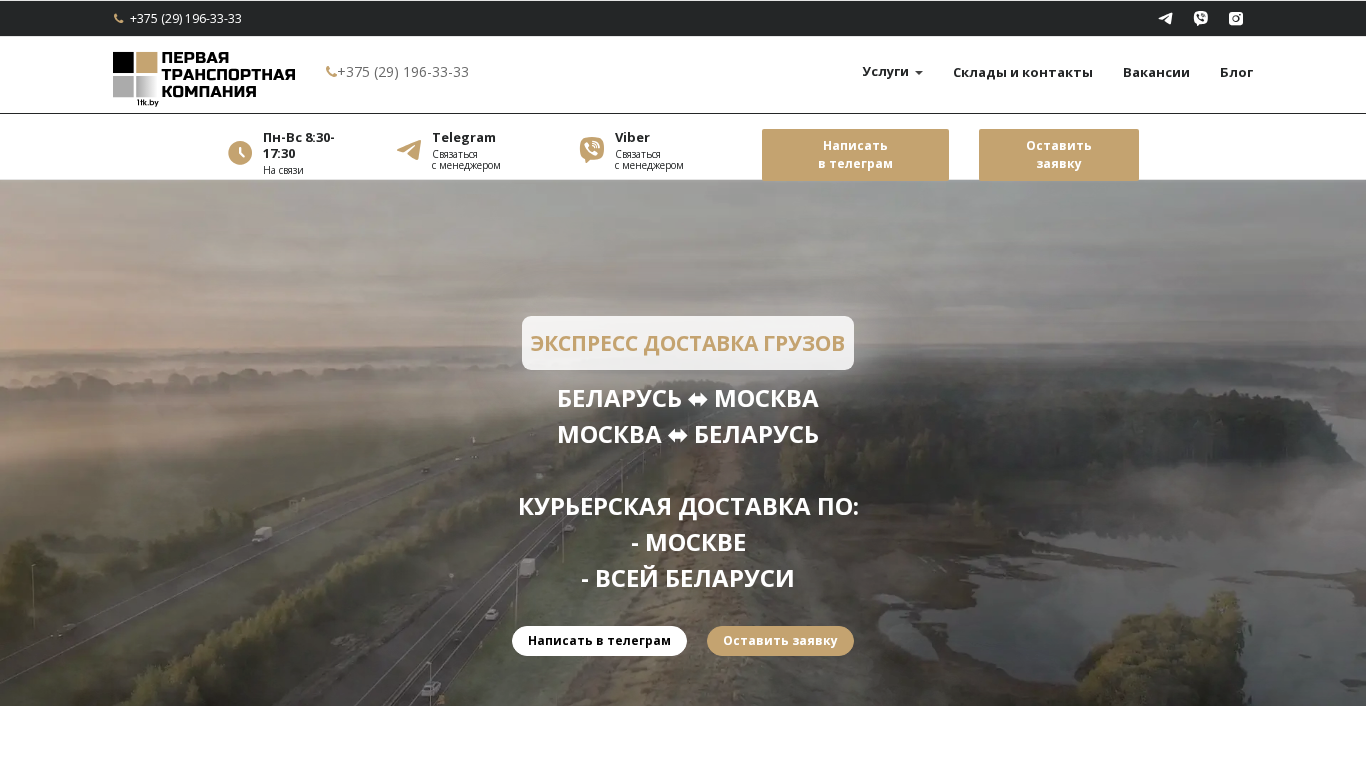The width and height of the screenshot is (1366, 768).
Task: Expand the Услуги dropdown menu
Action: pos(892,72)
